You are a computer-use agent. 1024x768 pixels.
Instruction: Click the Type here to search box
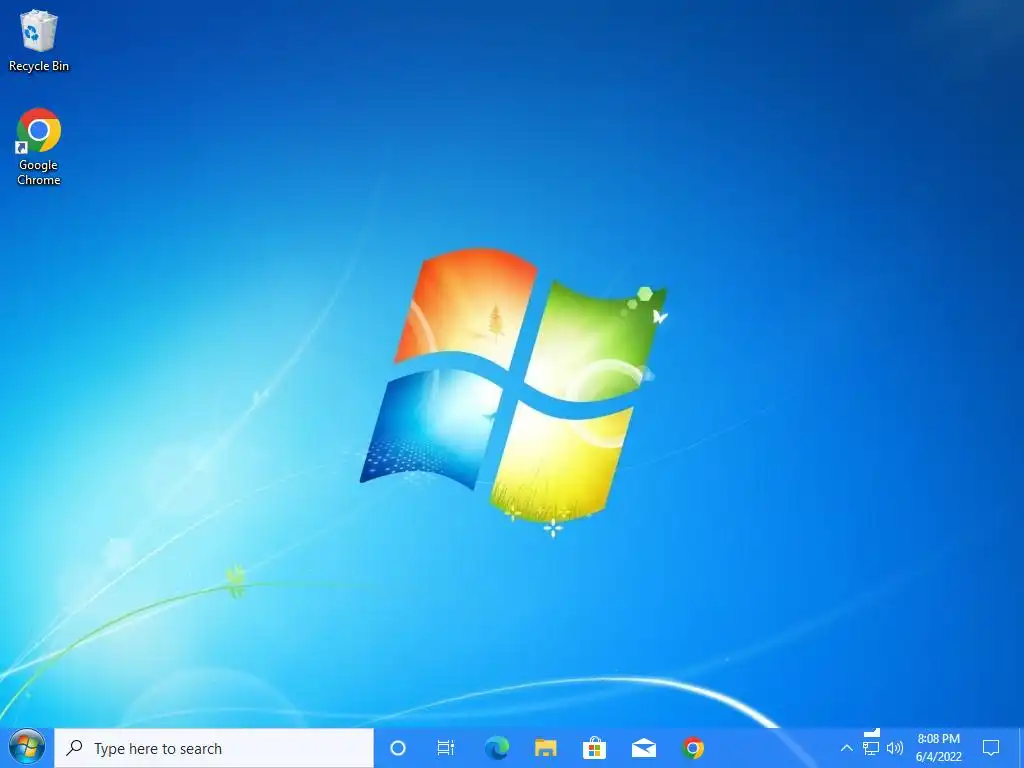[214, 748]
